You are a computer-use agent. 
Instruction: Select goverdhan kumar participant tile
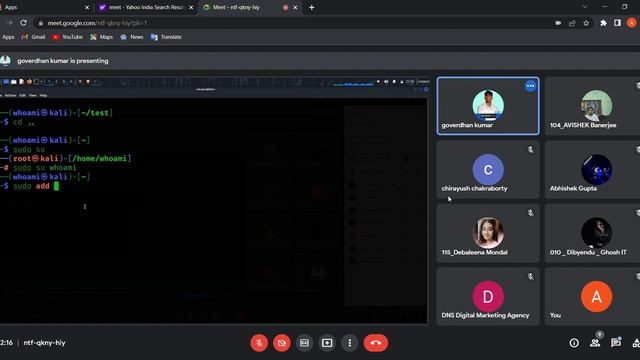[x=488, y=106]
